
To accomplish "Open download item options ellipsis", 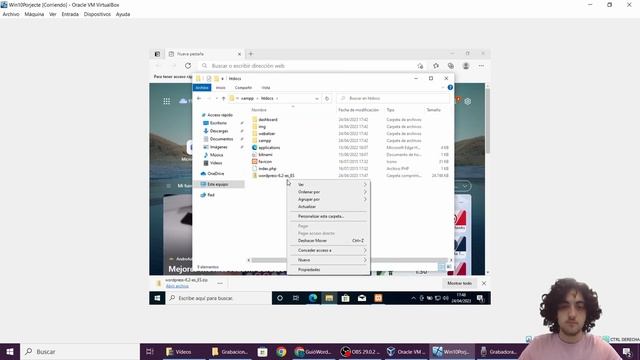I will 220,283.
